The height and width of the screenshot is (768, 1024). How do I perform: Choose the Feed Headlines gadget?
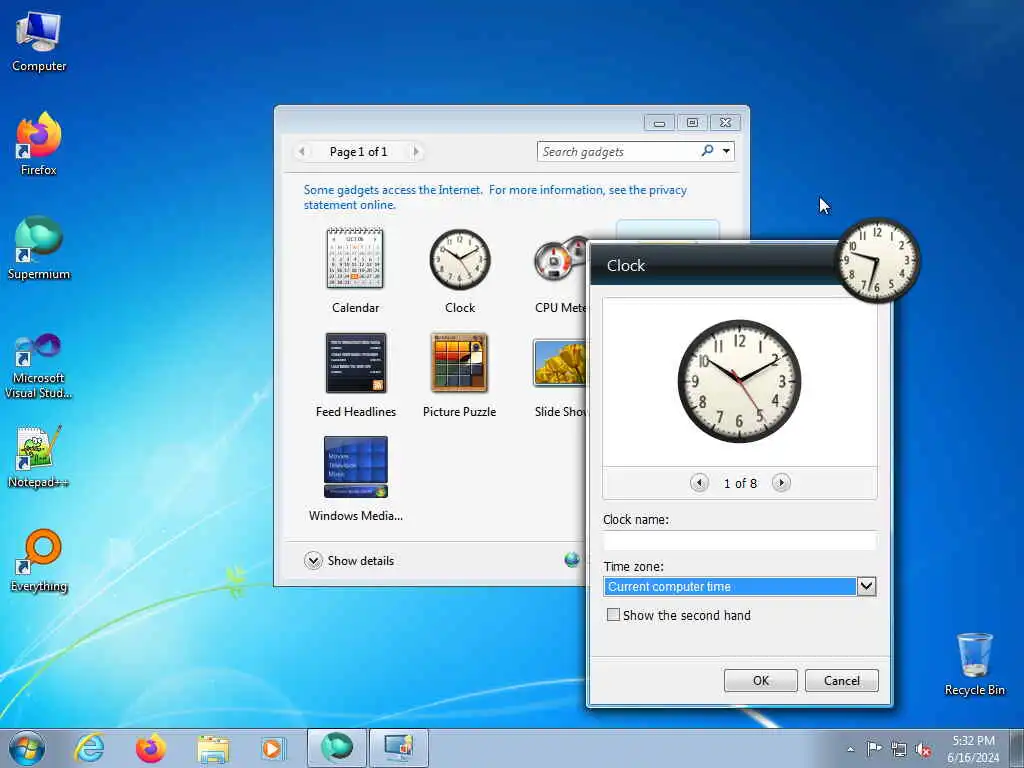tap(355, 375)
